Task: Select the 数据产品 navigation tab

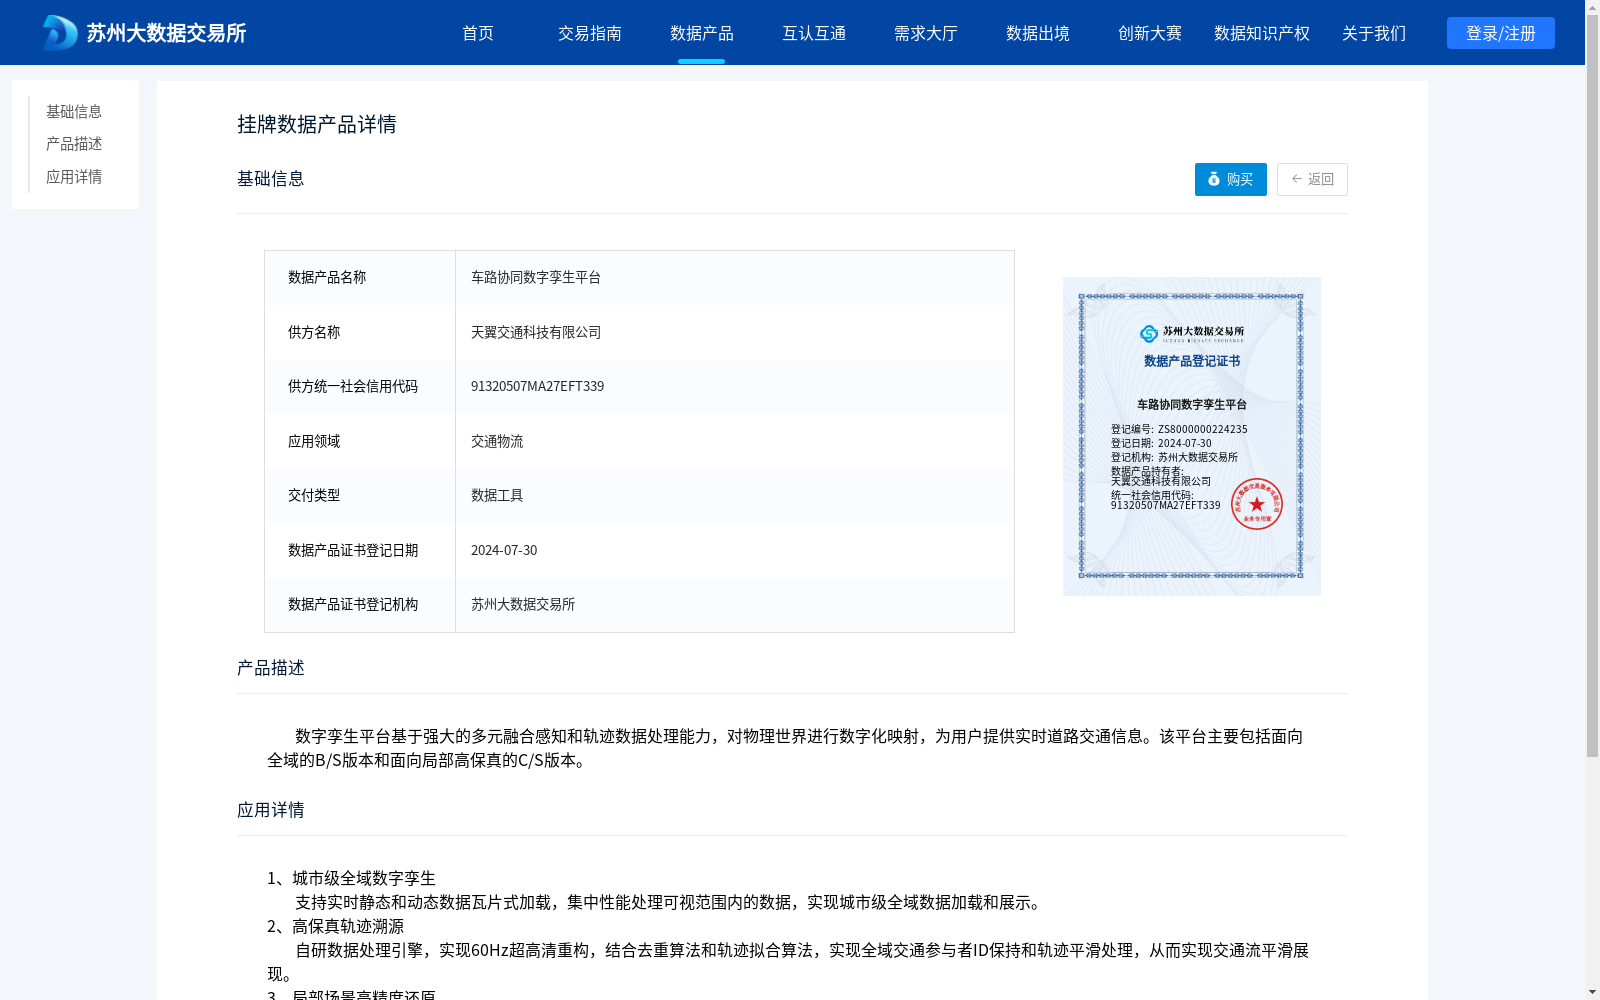Action: pyautogui.click(x=702, y=33)
